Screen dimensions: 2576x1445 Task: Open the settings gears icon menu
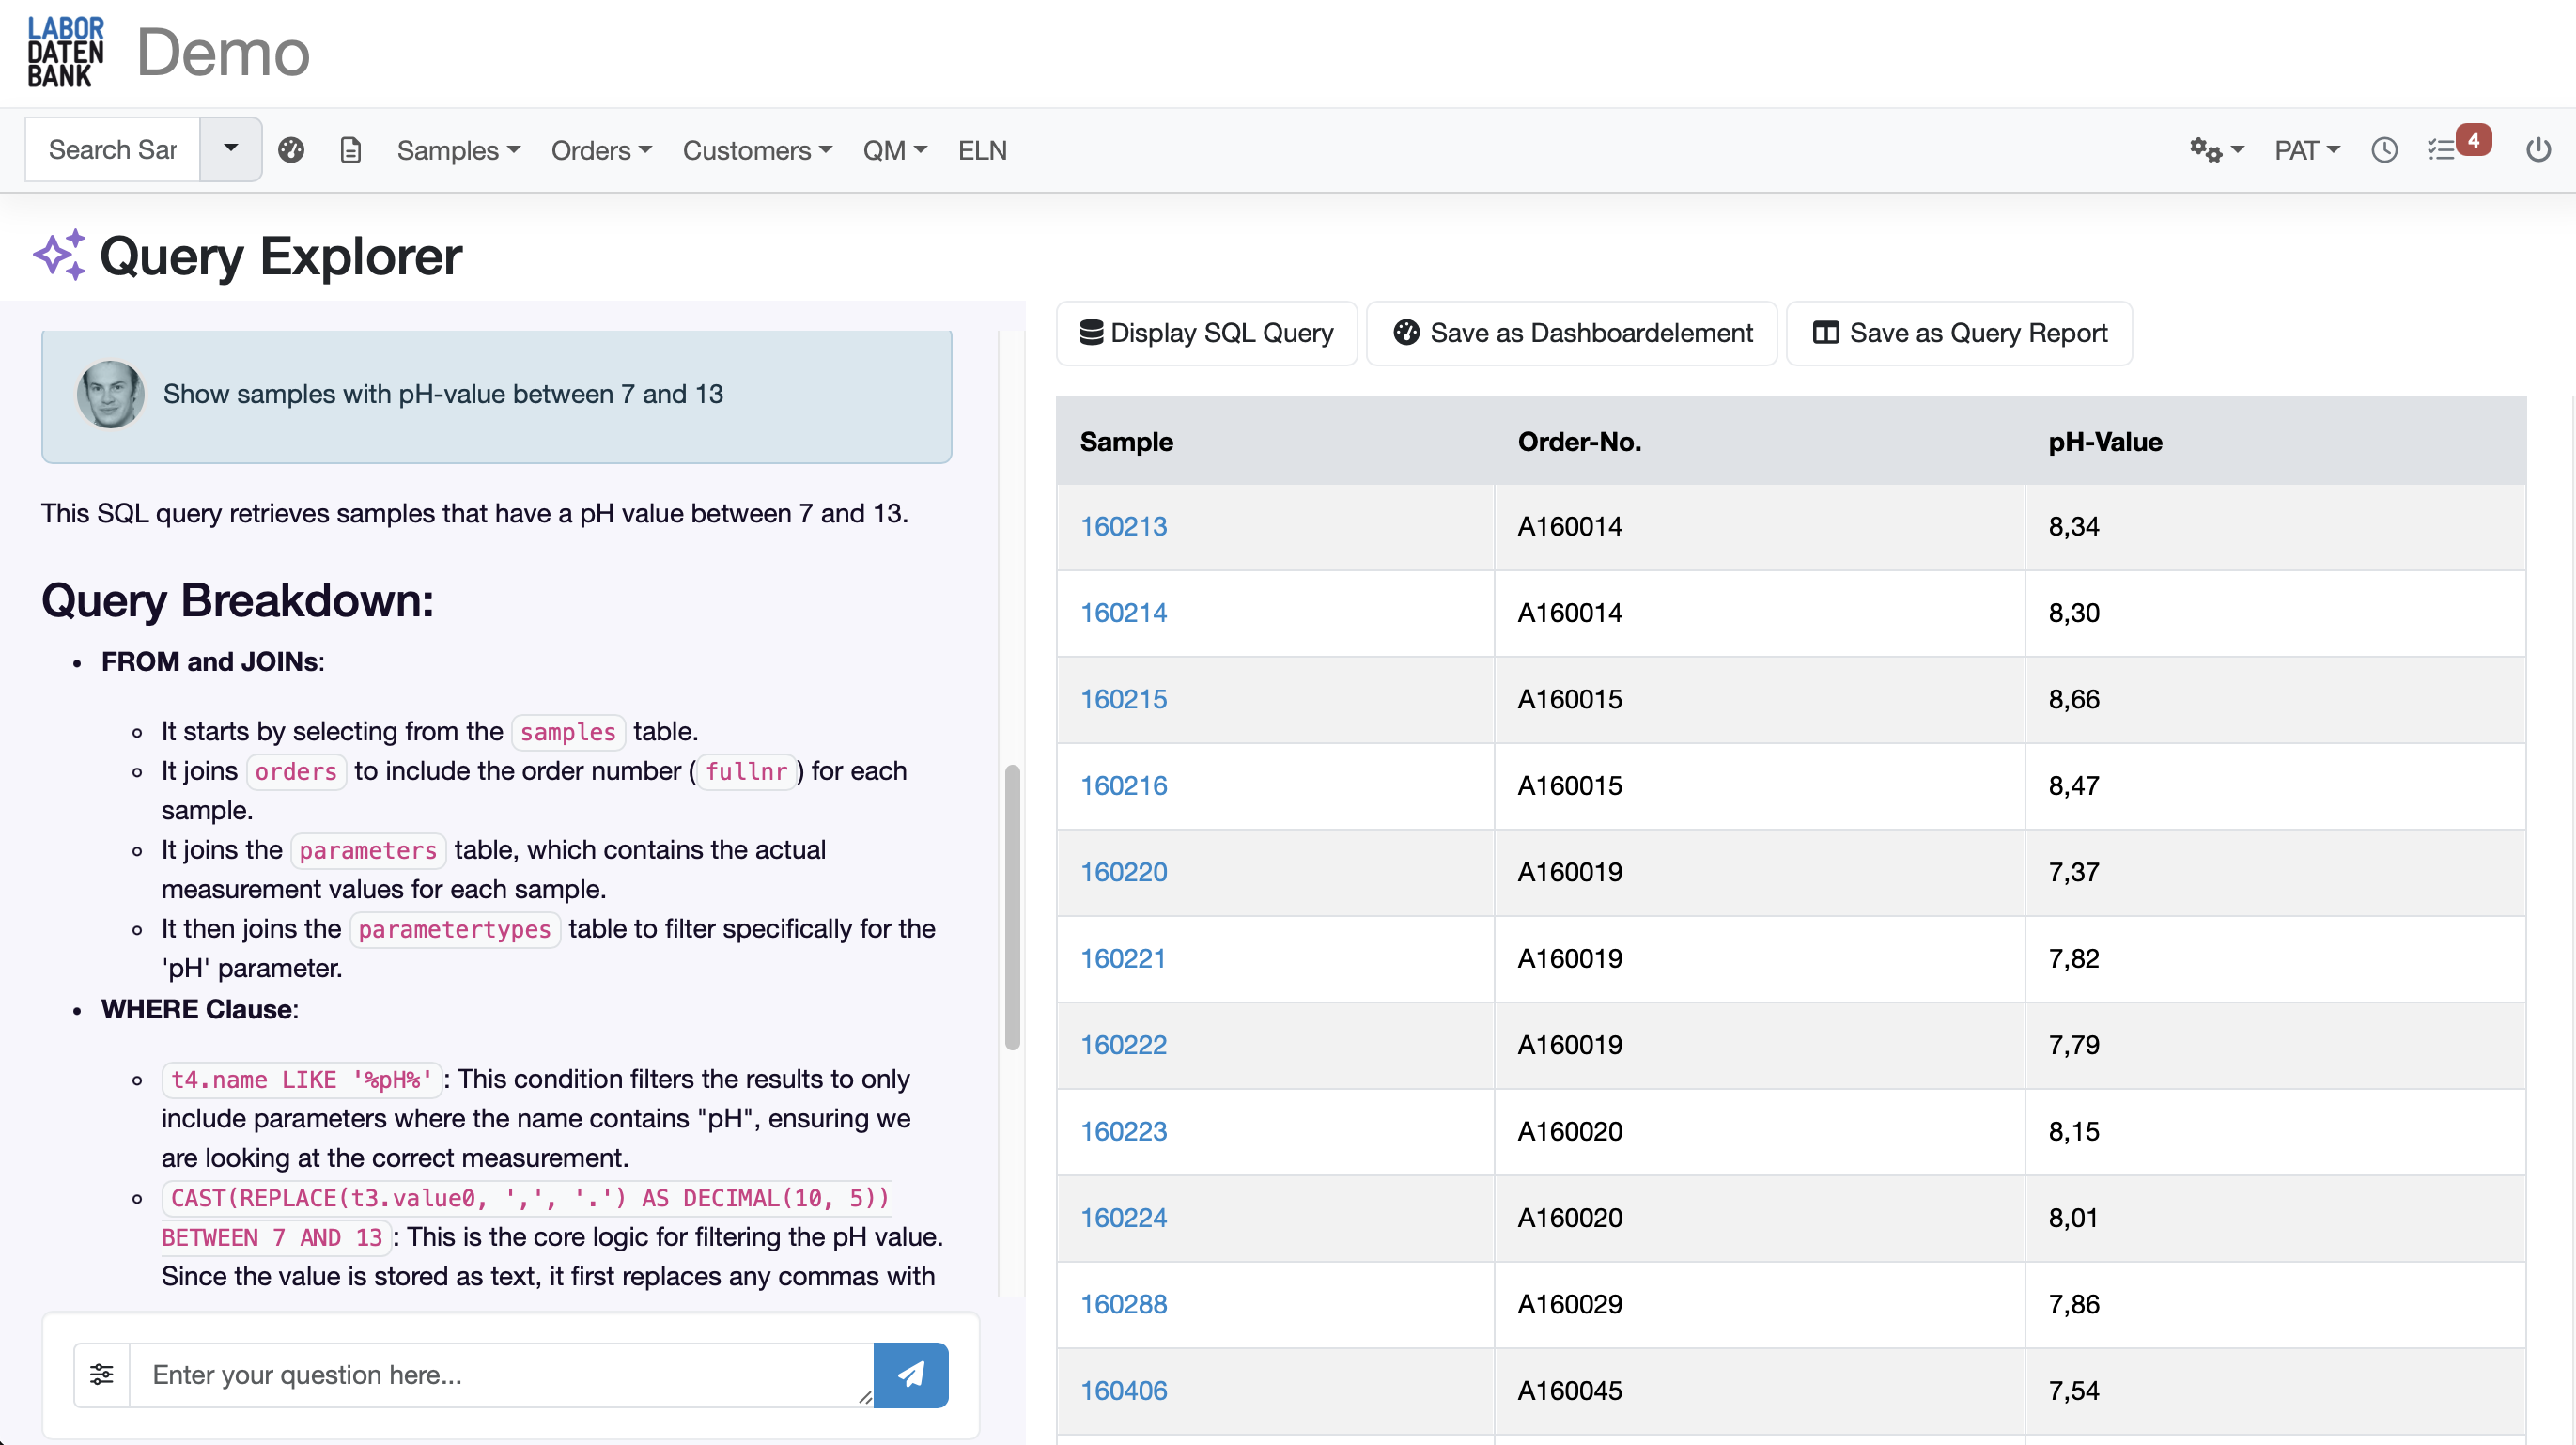(x=2215, y=150)
